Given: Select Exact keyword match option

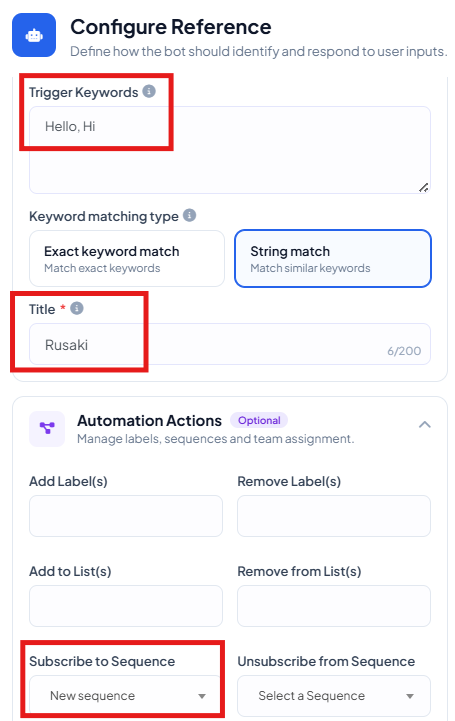Looking at the screenshot, I should click(127, 258).
